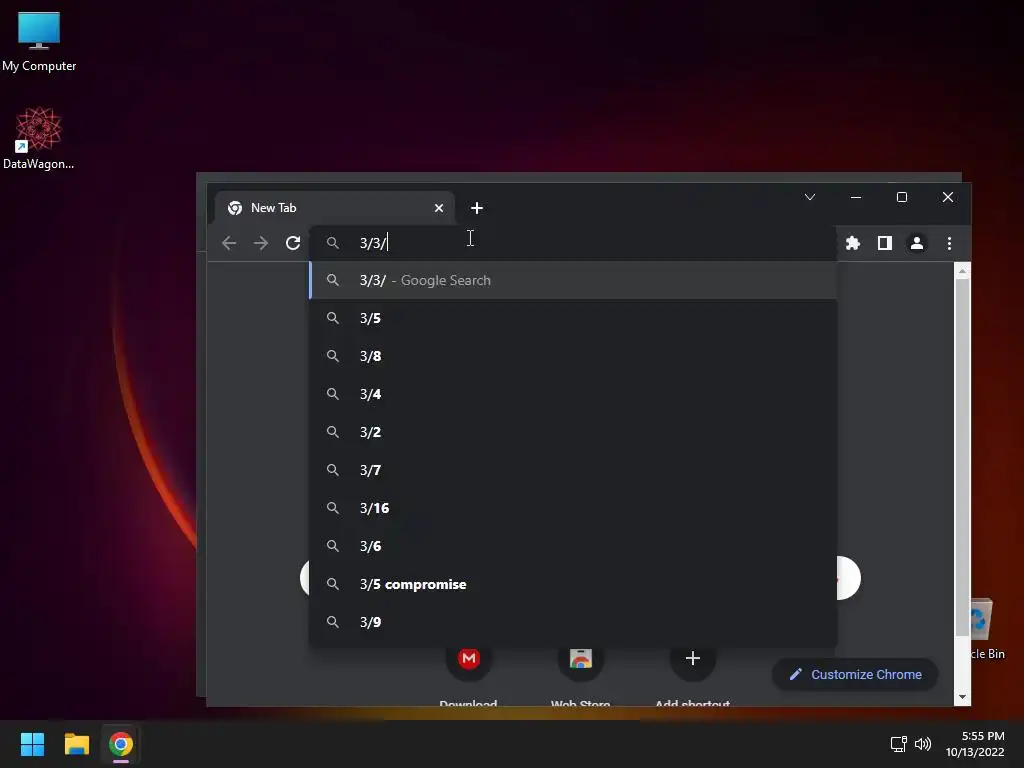Open Chrome's three-dot menu

[x=950, y=244]
